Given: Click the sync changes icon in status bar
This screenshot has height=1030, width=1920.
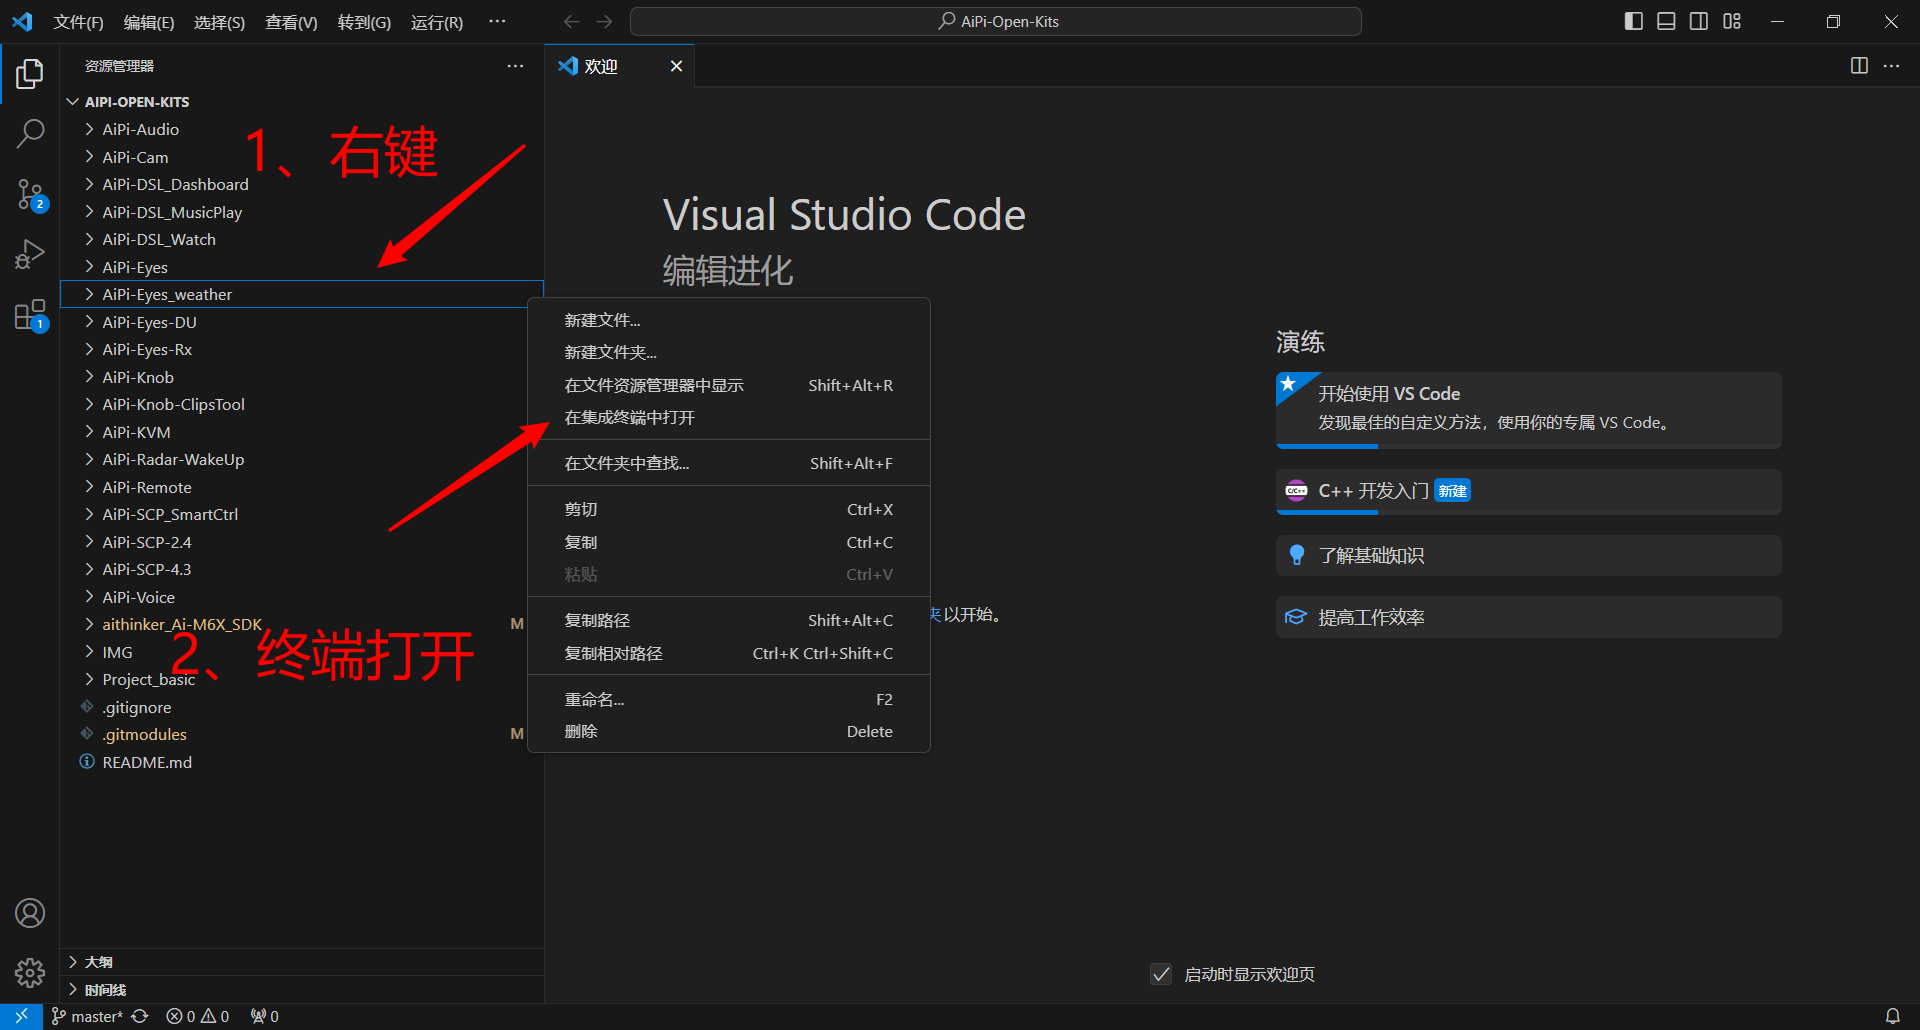Looking at the screenshot, I should [x=140, y=1016].
